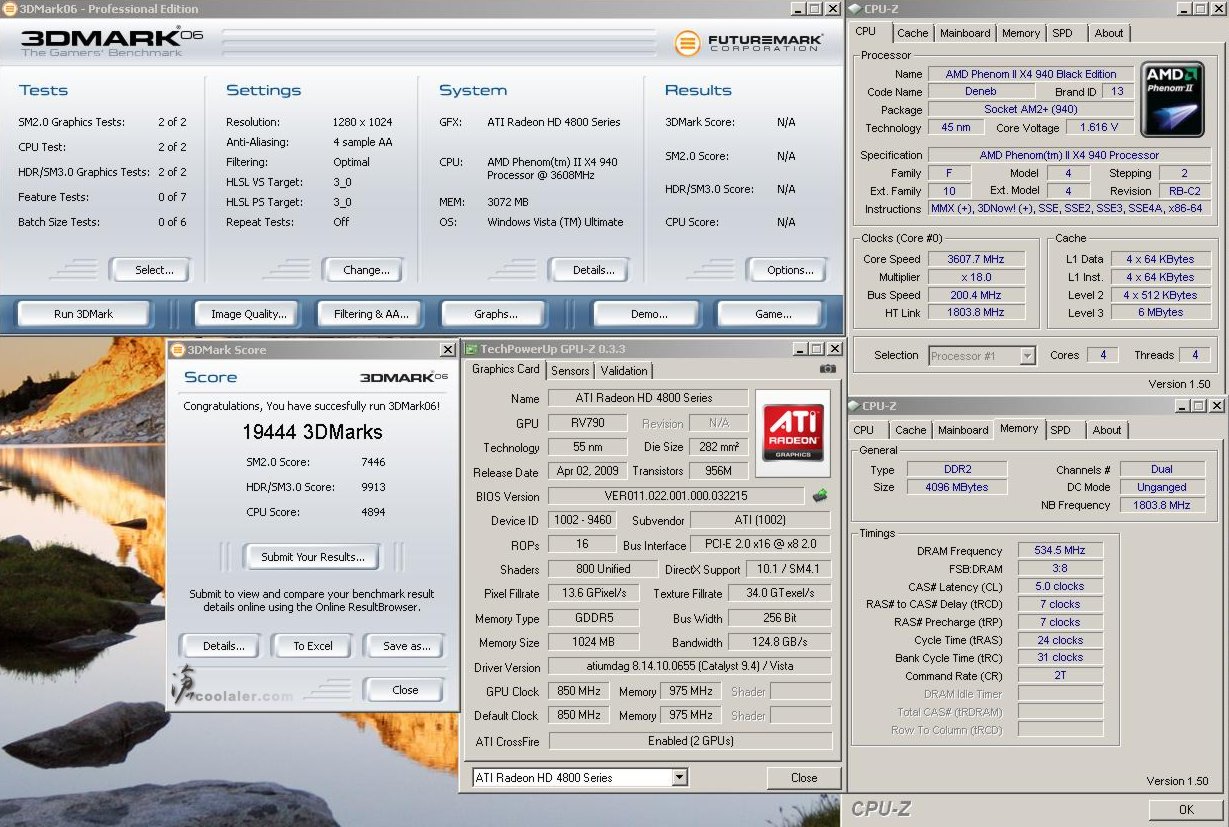Switch to the Sensors tab in GPU-Z
1229x827 pixels.
pyautogui.click(x=570, y=371)
